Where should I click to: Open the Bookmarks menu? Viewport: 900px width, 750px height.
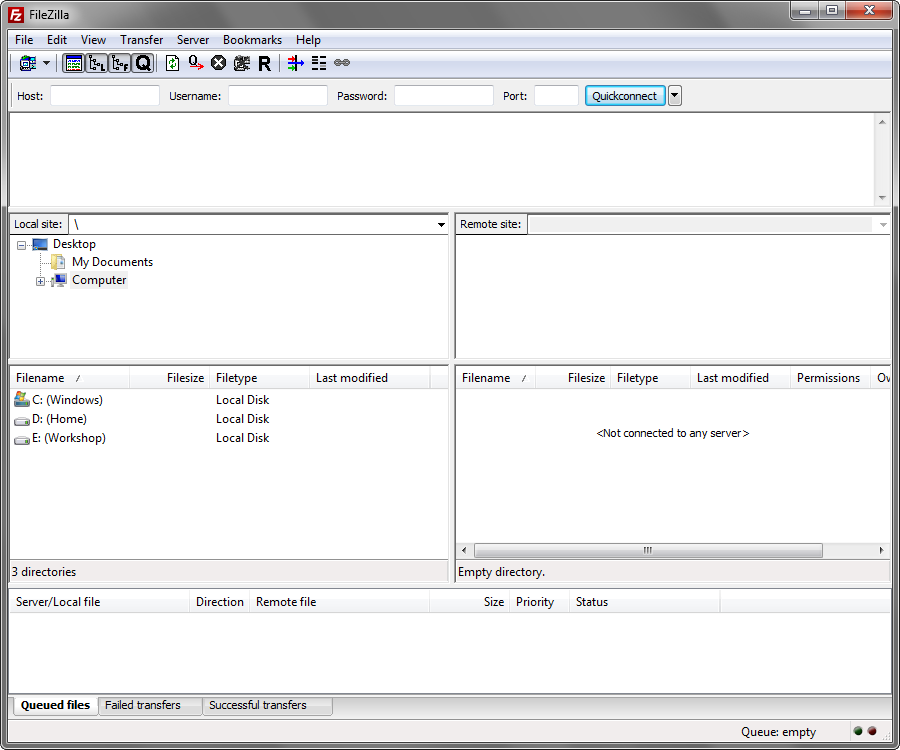[253, 40]
